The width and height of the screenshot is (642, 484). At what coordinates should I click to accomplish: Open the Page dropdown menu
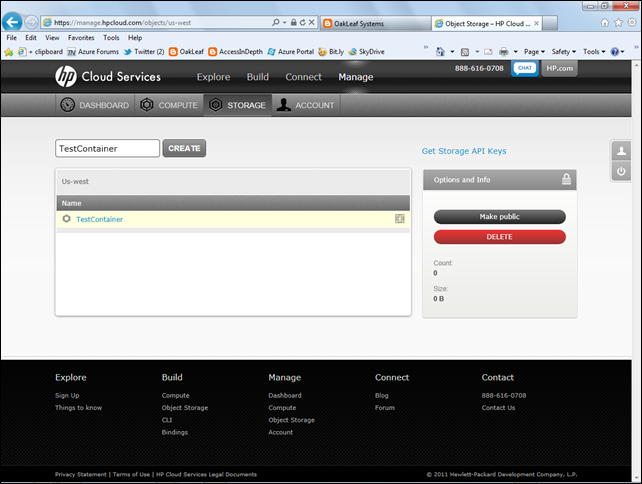pos(534,52)
